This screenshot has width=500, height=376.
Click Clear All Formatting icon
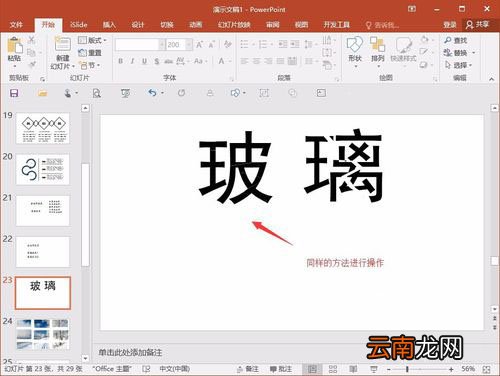228,44
